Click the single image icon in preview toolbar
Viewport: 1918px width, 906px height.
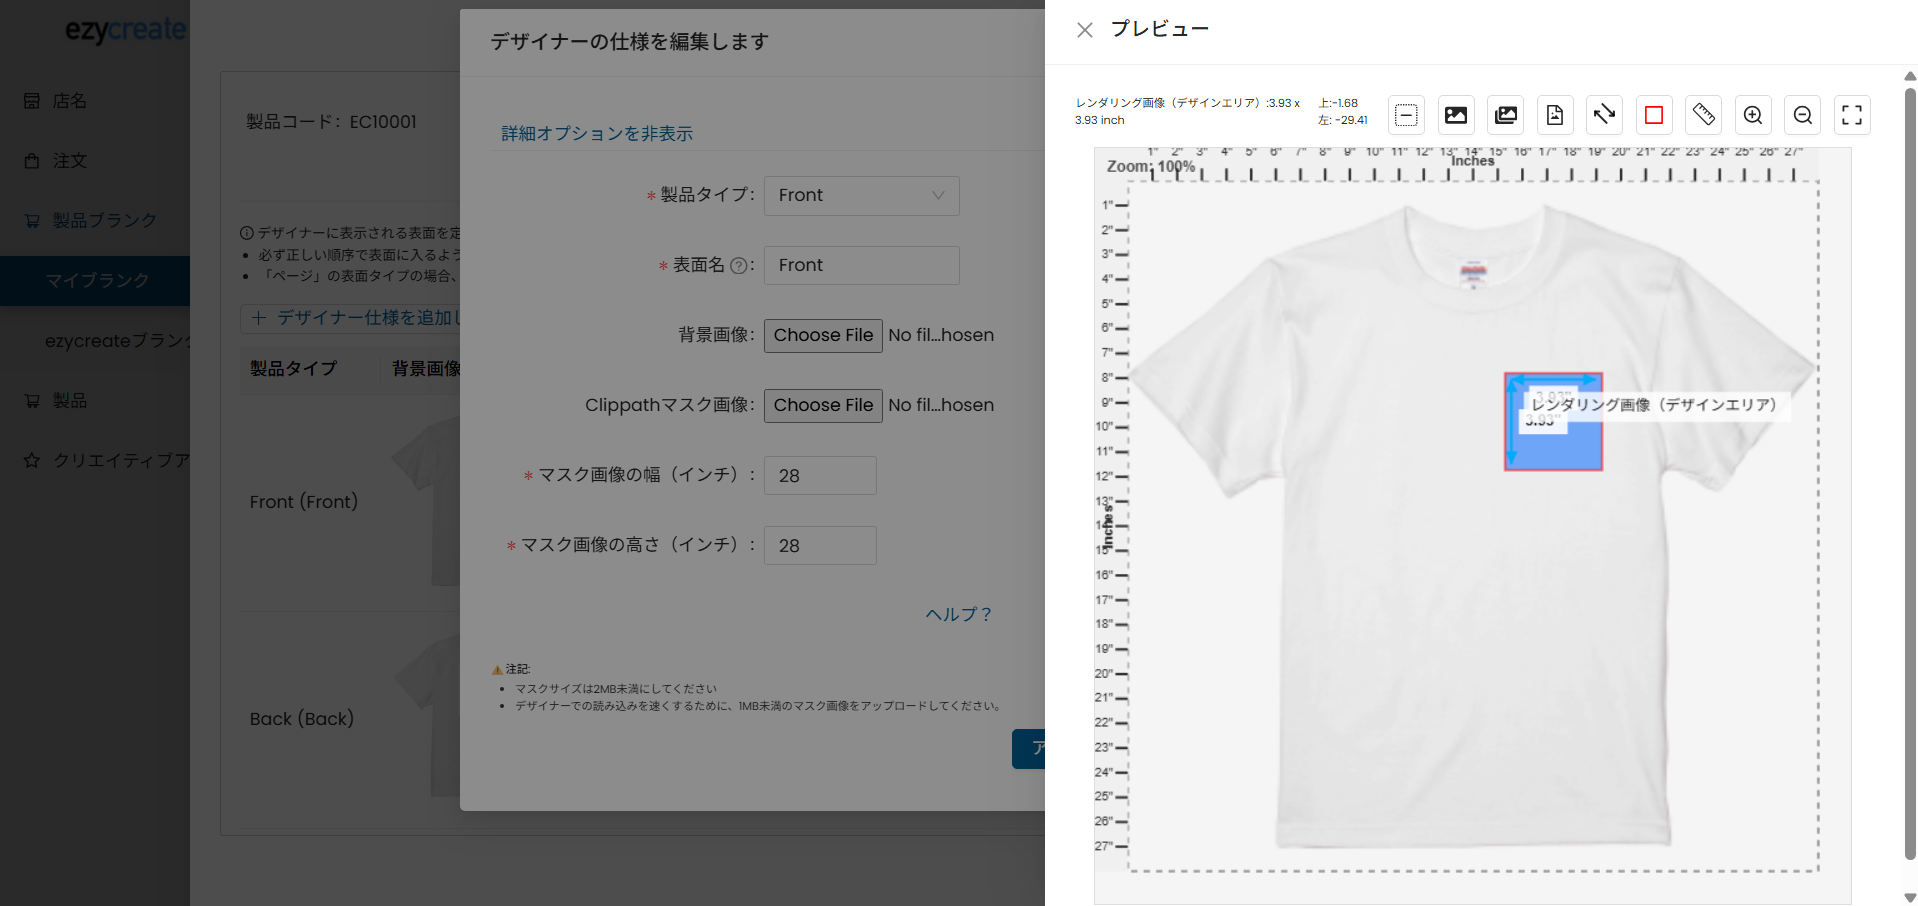point(1455,115)
